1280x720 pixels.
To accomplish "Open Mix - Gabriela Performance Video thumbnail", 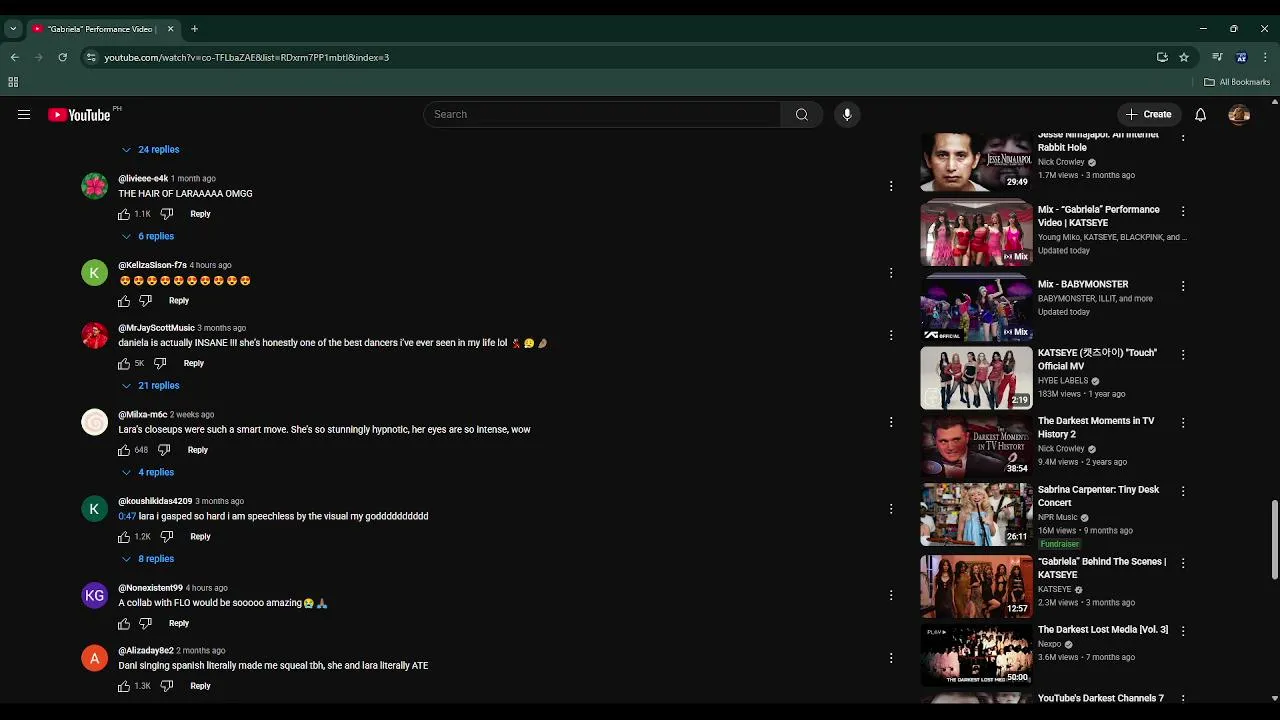I will click(976, 234).
